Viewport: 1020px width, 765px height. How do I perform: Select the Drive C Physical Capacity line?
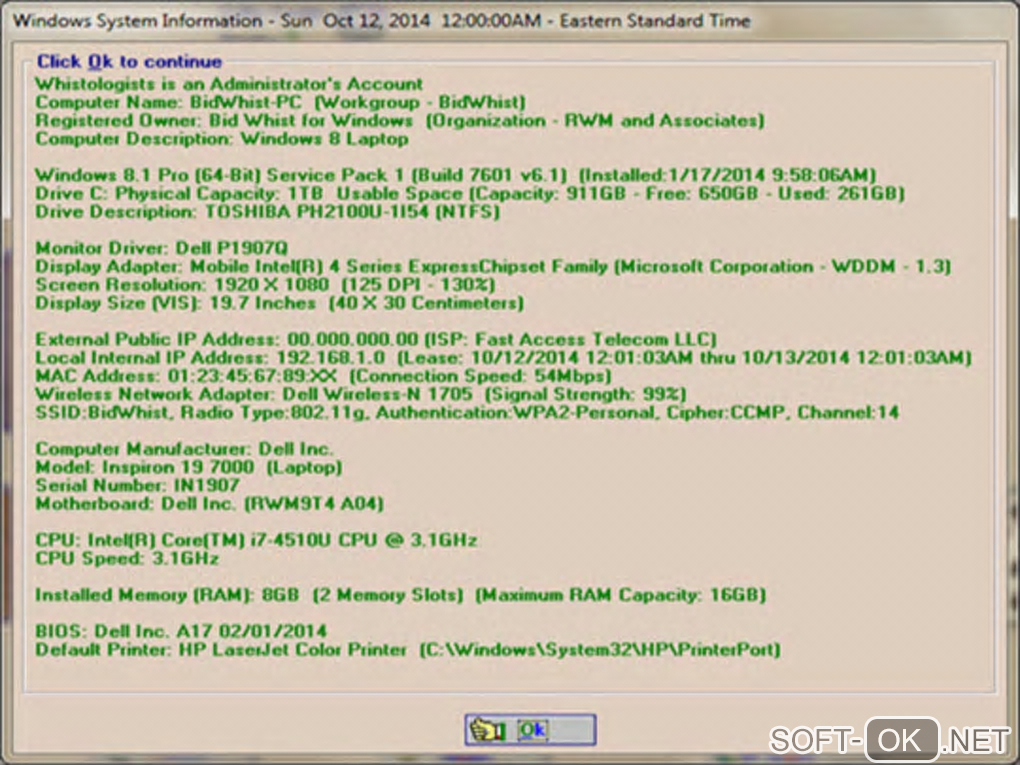pyautogui.click(x=470, y=193)
